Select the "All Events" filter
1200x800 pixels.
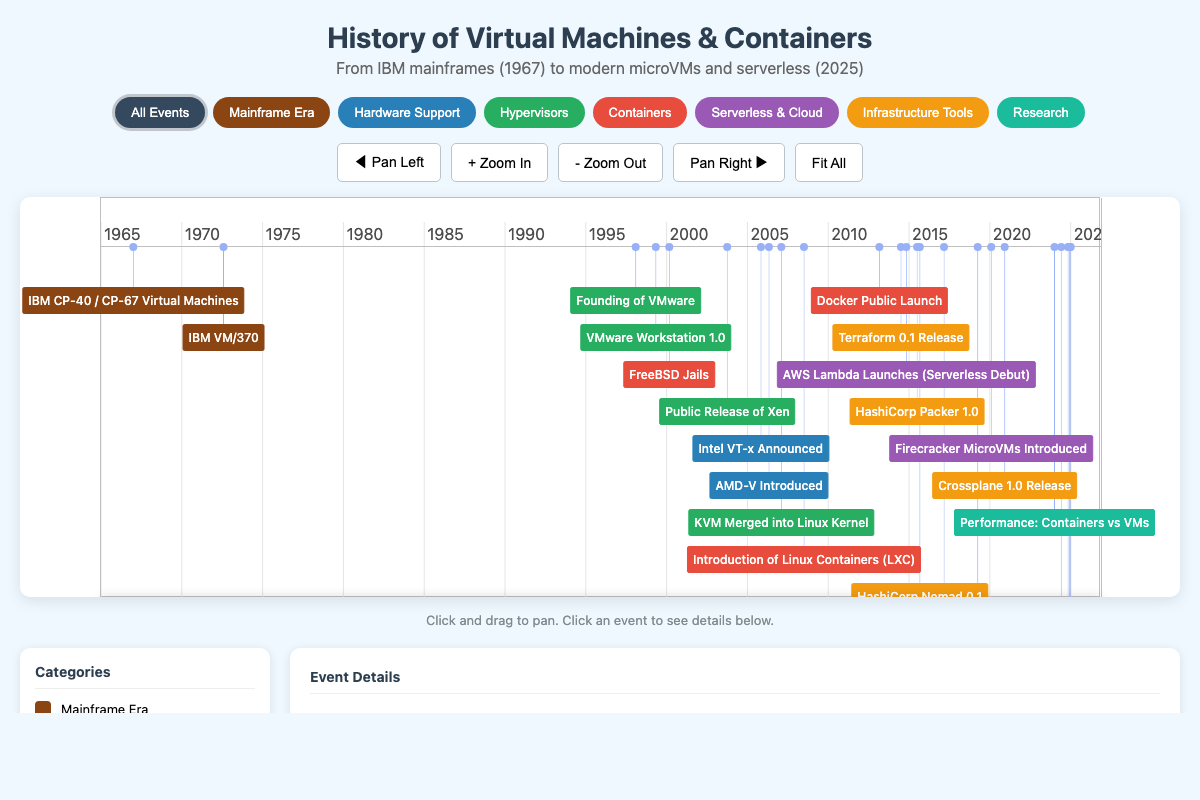159,112
